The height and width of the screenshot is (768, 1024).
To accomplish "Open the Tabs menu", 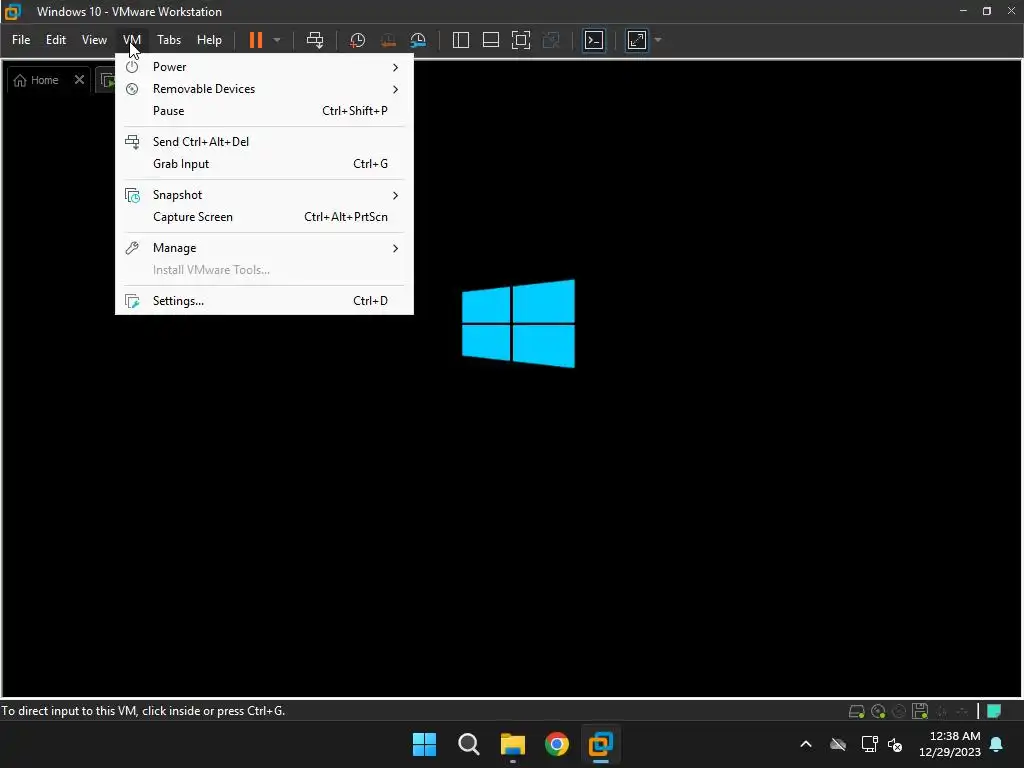I will [169, 40].
